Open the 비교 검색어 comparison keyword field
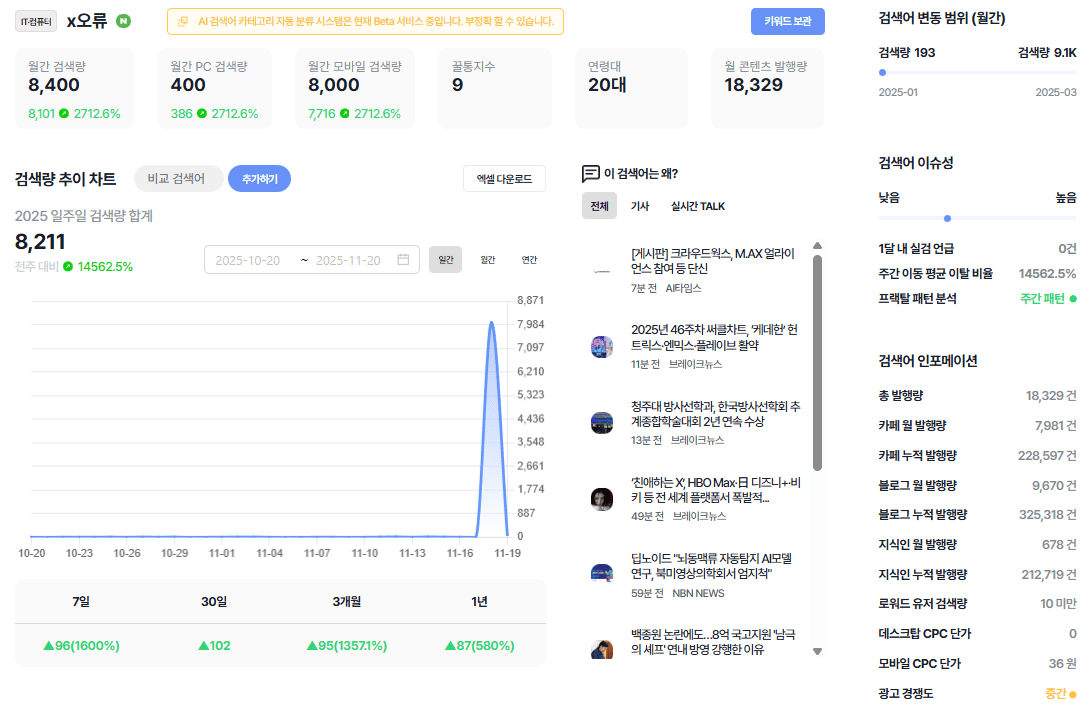The height and width of the screenshot is (708, 1090). click(x=177, y=179)
